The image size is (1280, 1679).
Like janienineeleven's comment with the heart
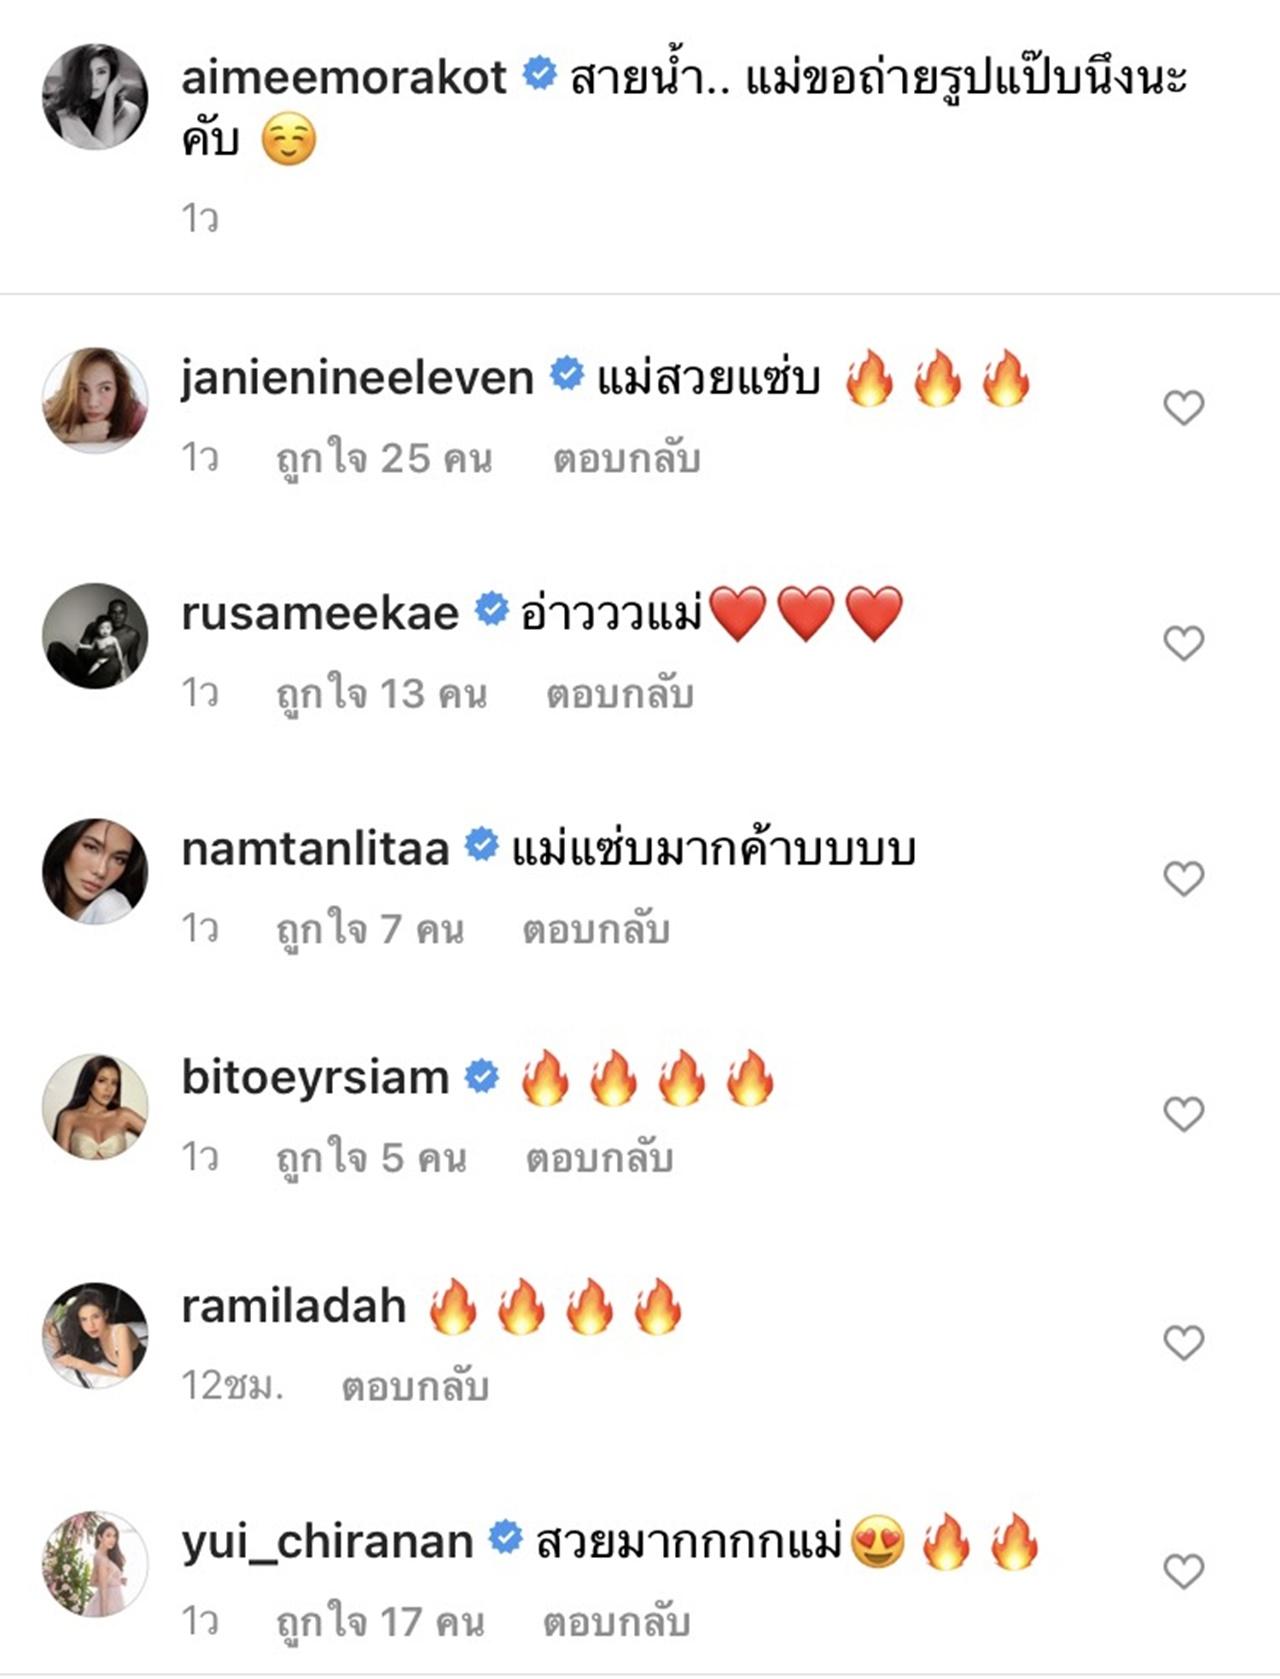pos(1184,407)
